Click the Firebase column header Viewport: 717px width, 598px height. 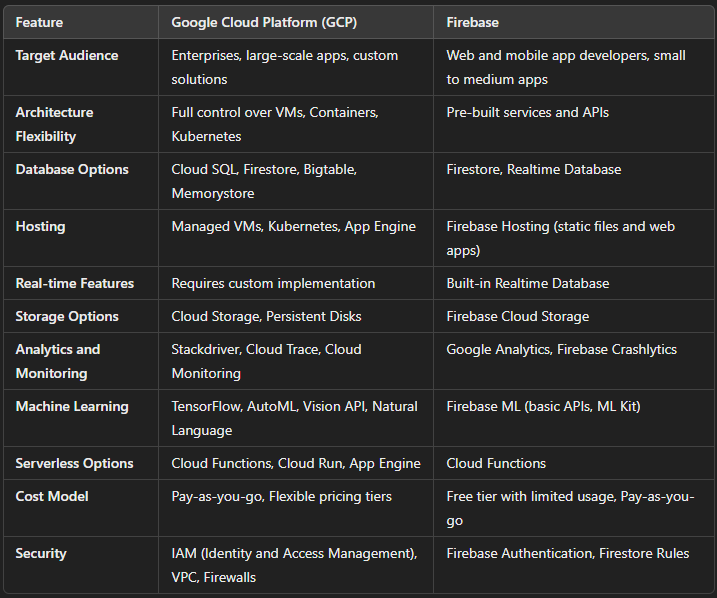pyautogui.click(x=474, y=21)
